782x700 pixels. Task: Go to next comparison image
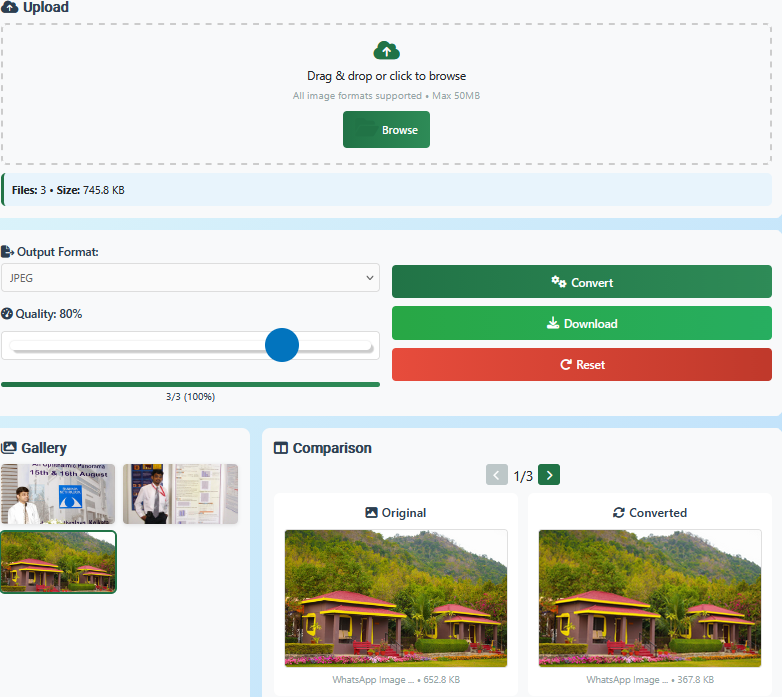(x=549, y=475)
